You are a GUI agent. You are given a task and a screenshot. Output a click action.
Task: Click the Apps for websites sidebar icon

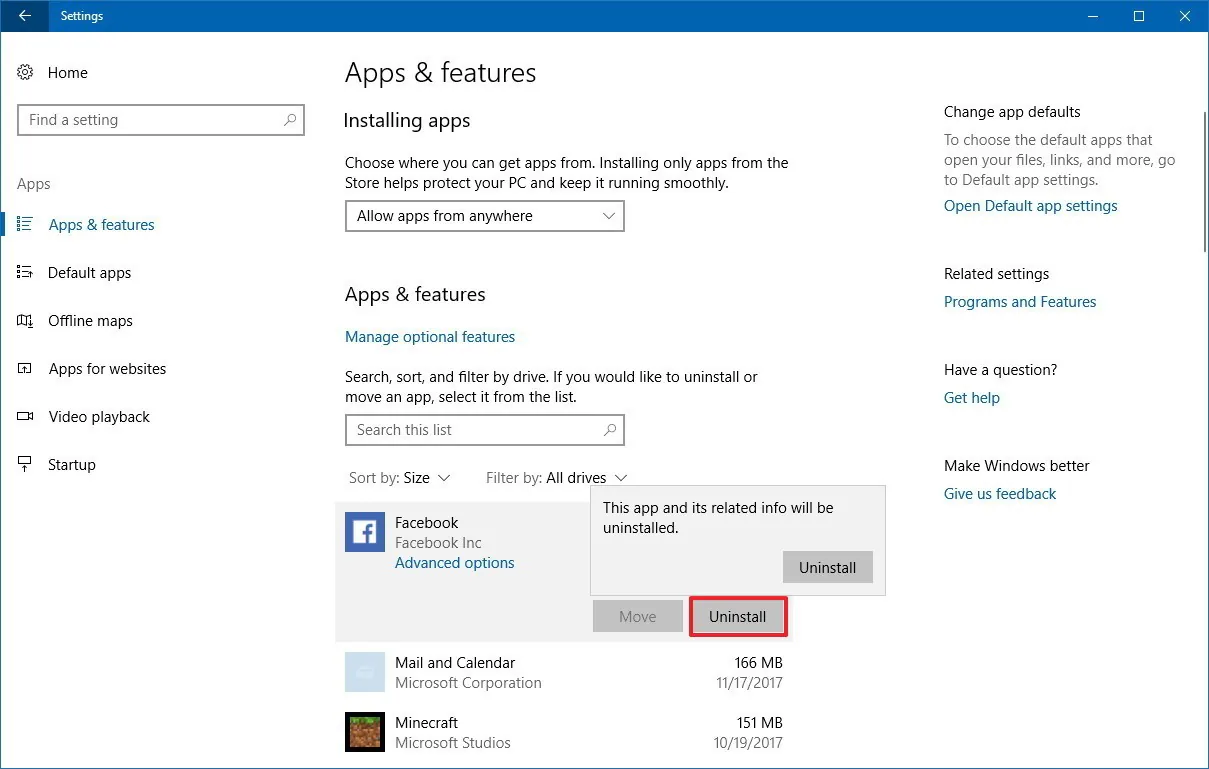25,368
